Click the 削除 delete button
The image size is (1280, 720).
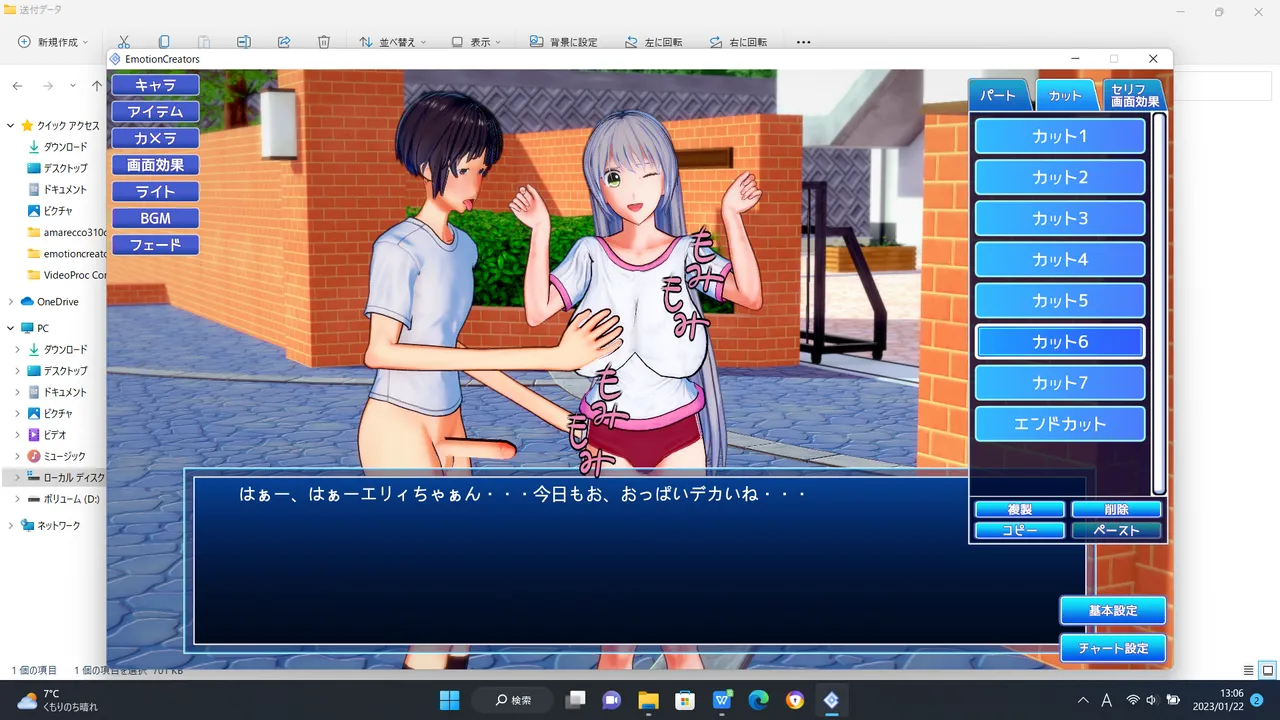[1116, 509]
